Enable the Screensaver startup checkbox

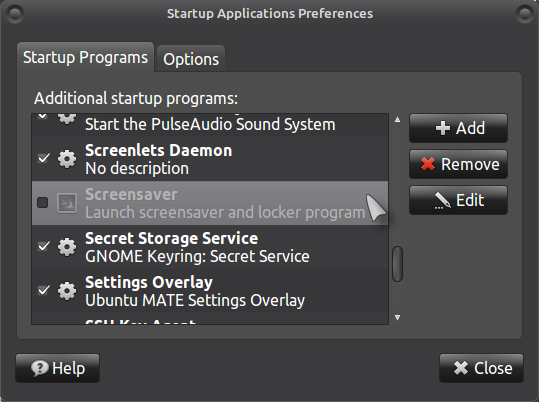tap(43, 203)
